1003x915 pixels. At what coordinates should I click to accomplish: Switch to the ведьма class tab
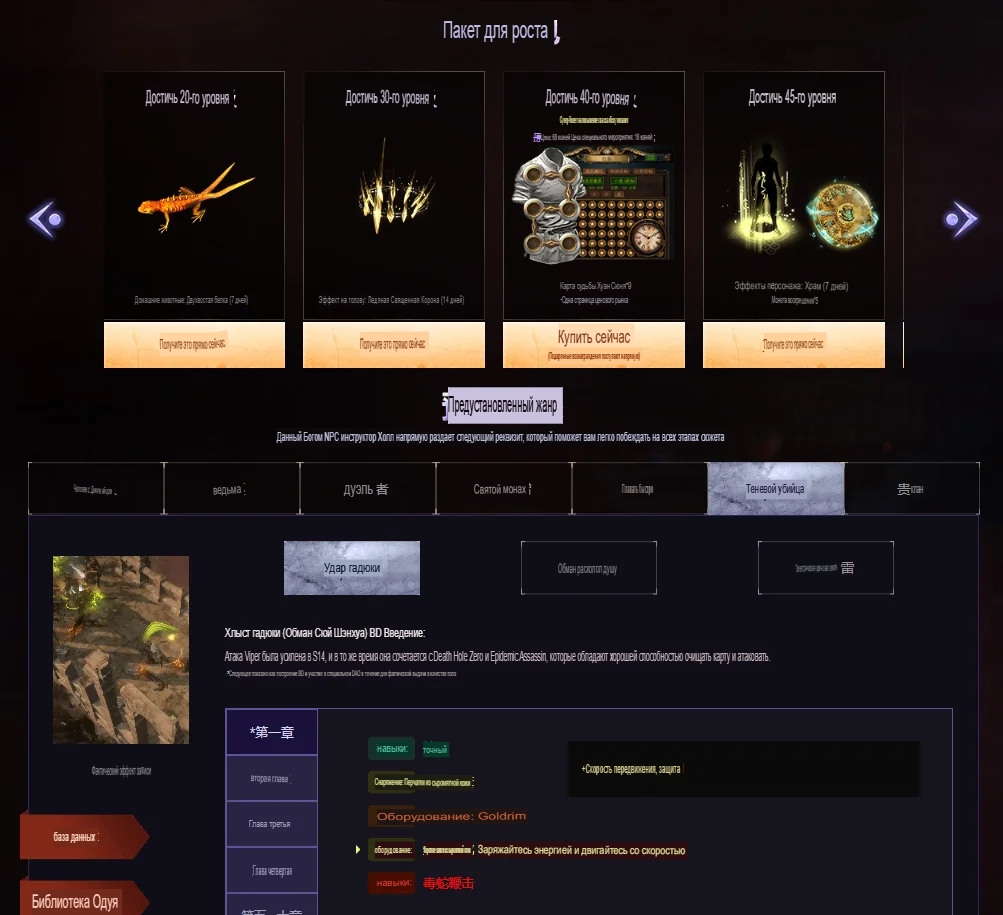tap(232, 489)
